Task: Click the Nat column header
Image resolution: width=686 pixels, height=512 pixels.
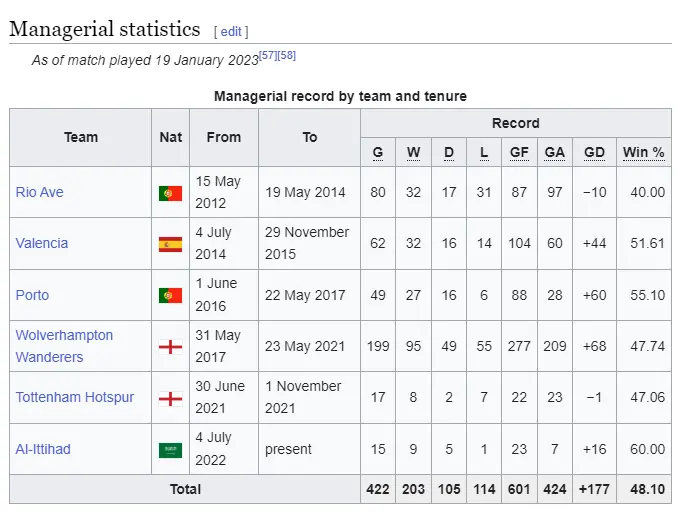Action: [x=171, y=137]
